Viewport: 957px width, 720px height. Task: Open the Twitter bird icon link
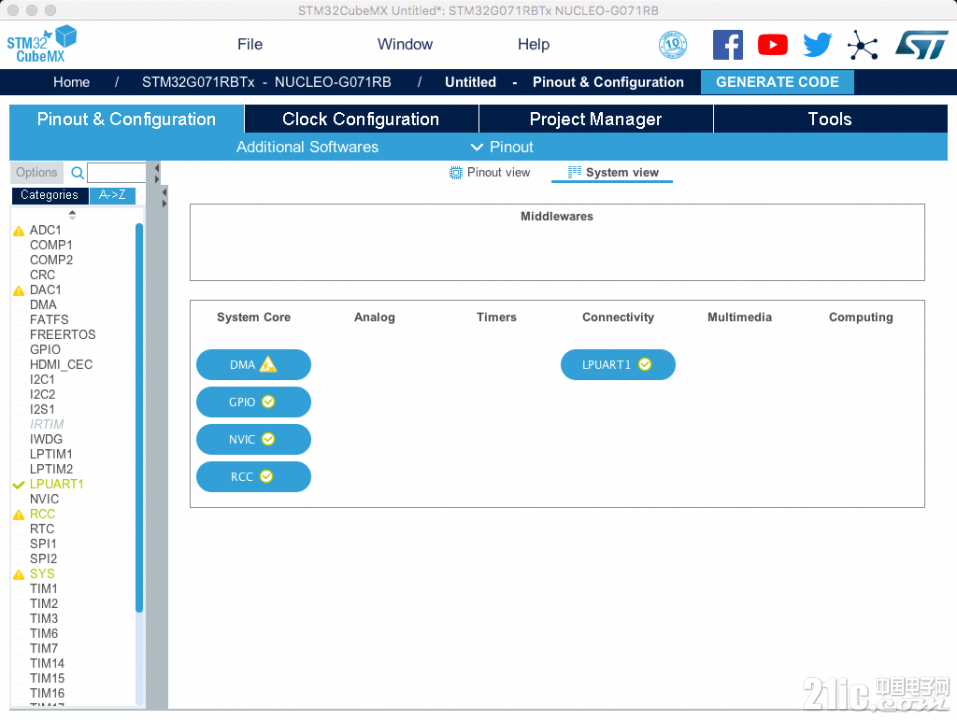point(817,45)
